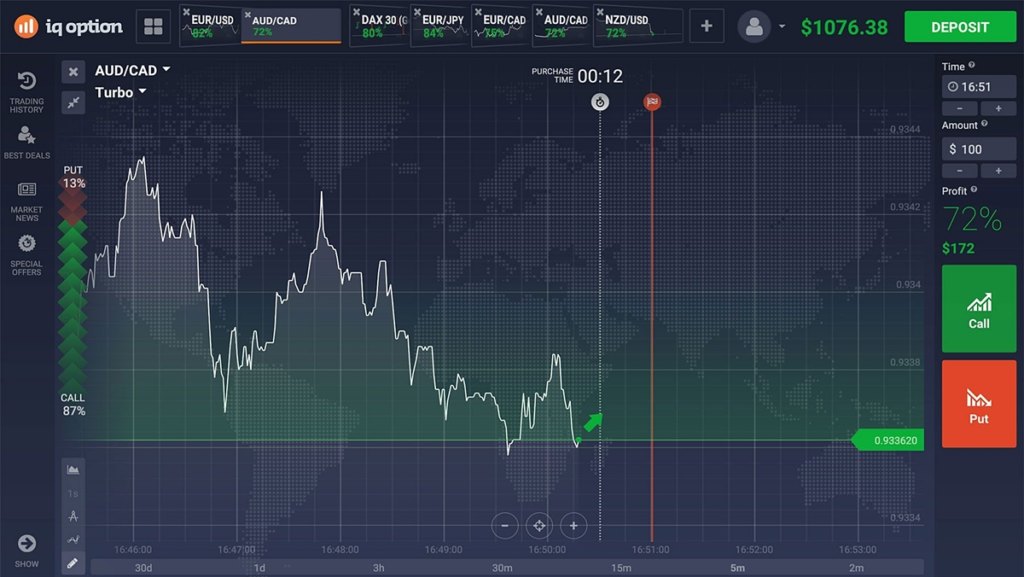
Task: Click the $172 payout value
Action: 958,249
